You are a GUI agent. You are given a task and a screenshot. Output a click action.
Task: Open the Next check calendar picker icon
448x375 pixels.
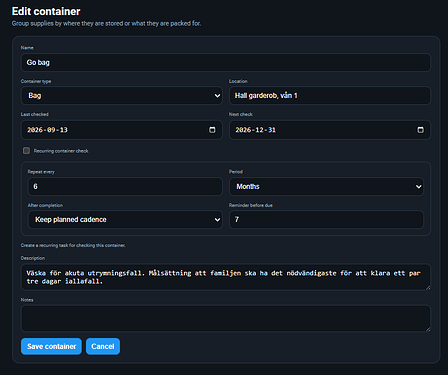pyautogui.click(x=421, y=130)
